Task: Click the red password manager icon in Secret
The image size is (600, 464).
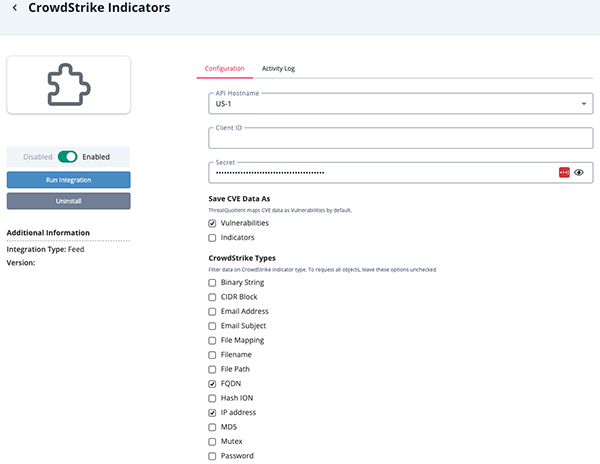Action: [564, 173]
